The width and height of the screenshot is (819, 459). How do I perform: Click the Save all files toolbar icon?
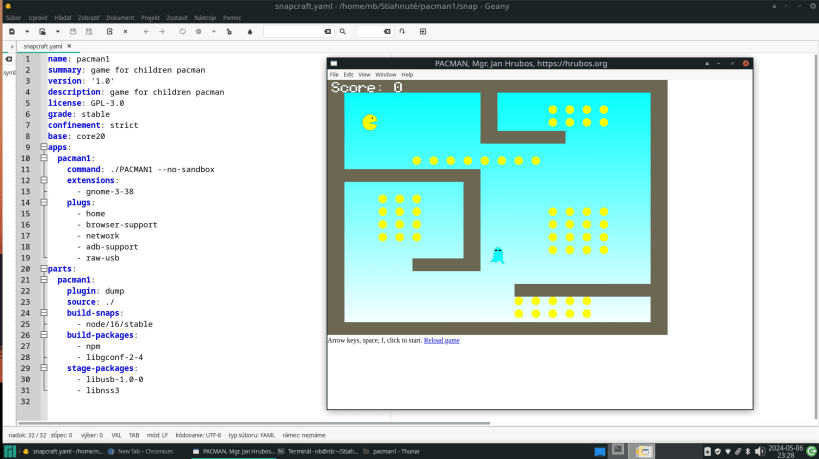[89, 31]
